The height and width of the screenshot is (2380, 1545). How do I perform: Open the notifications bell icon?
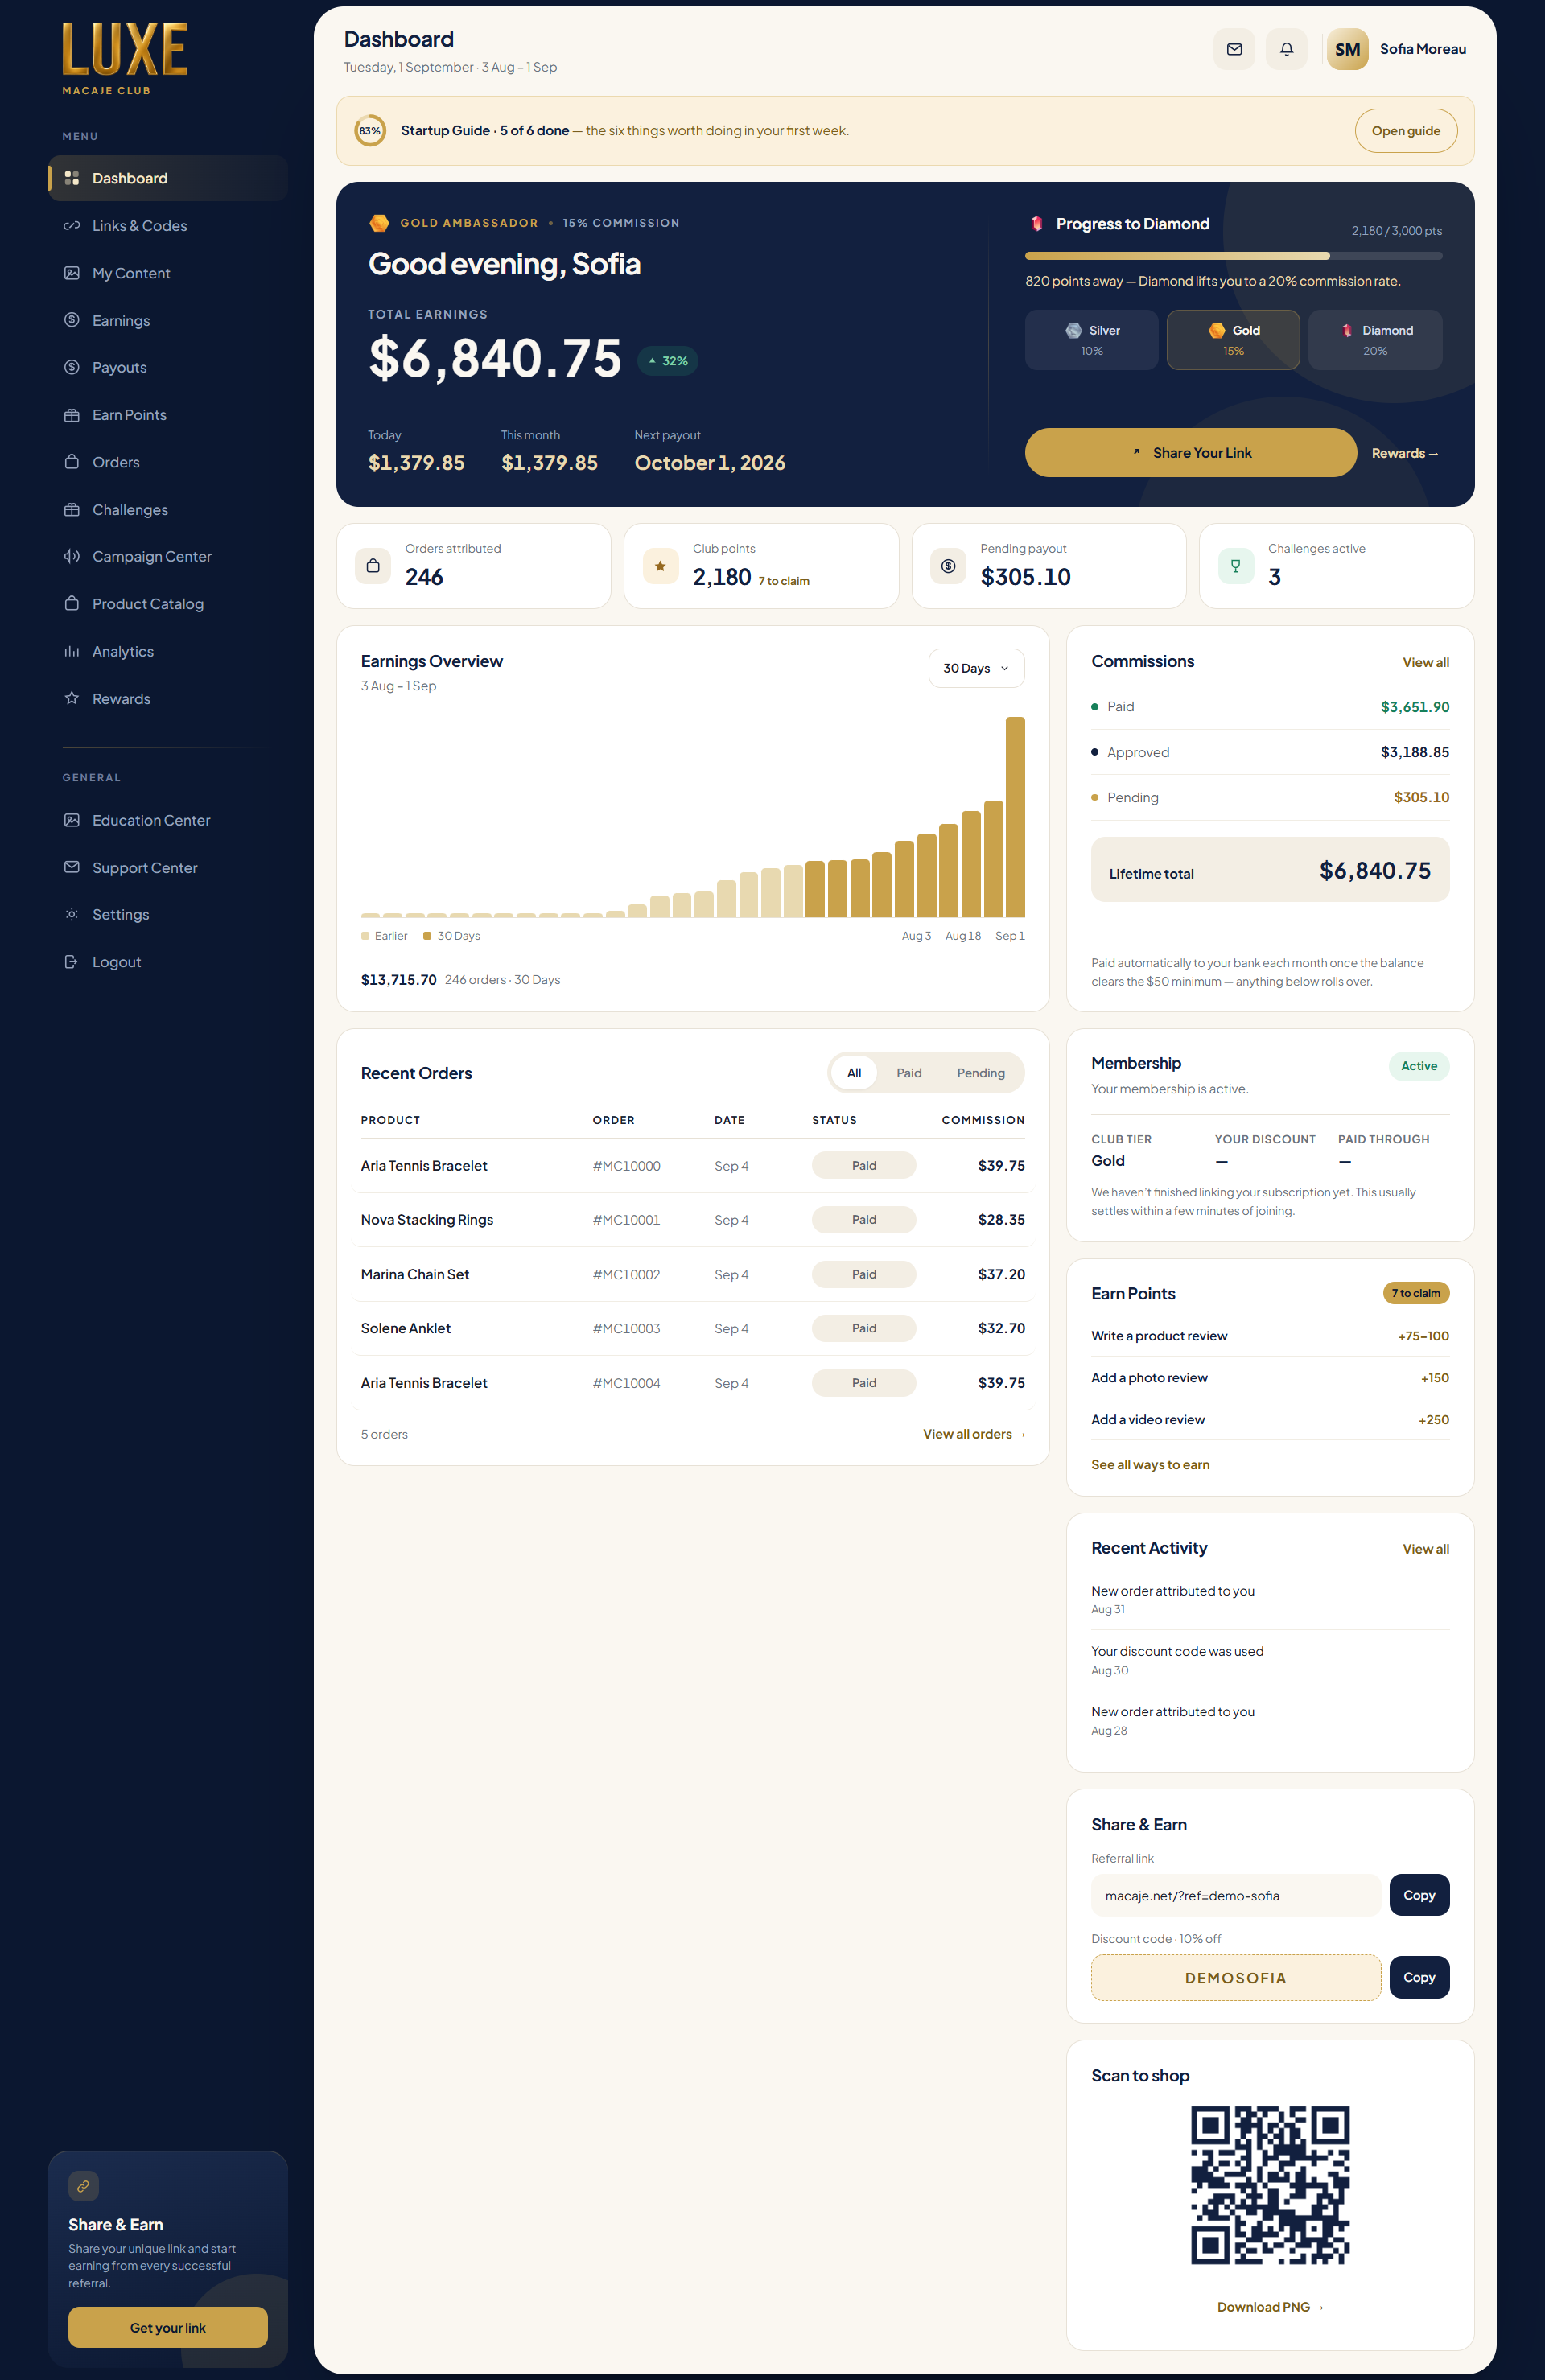coord(1286,49)
